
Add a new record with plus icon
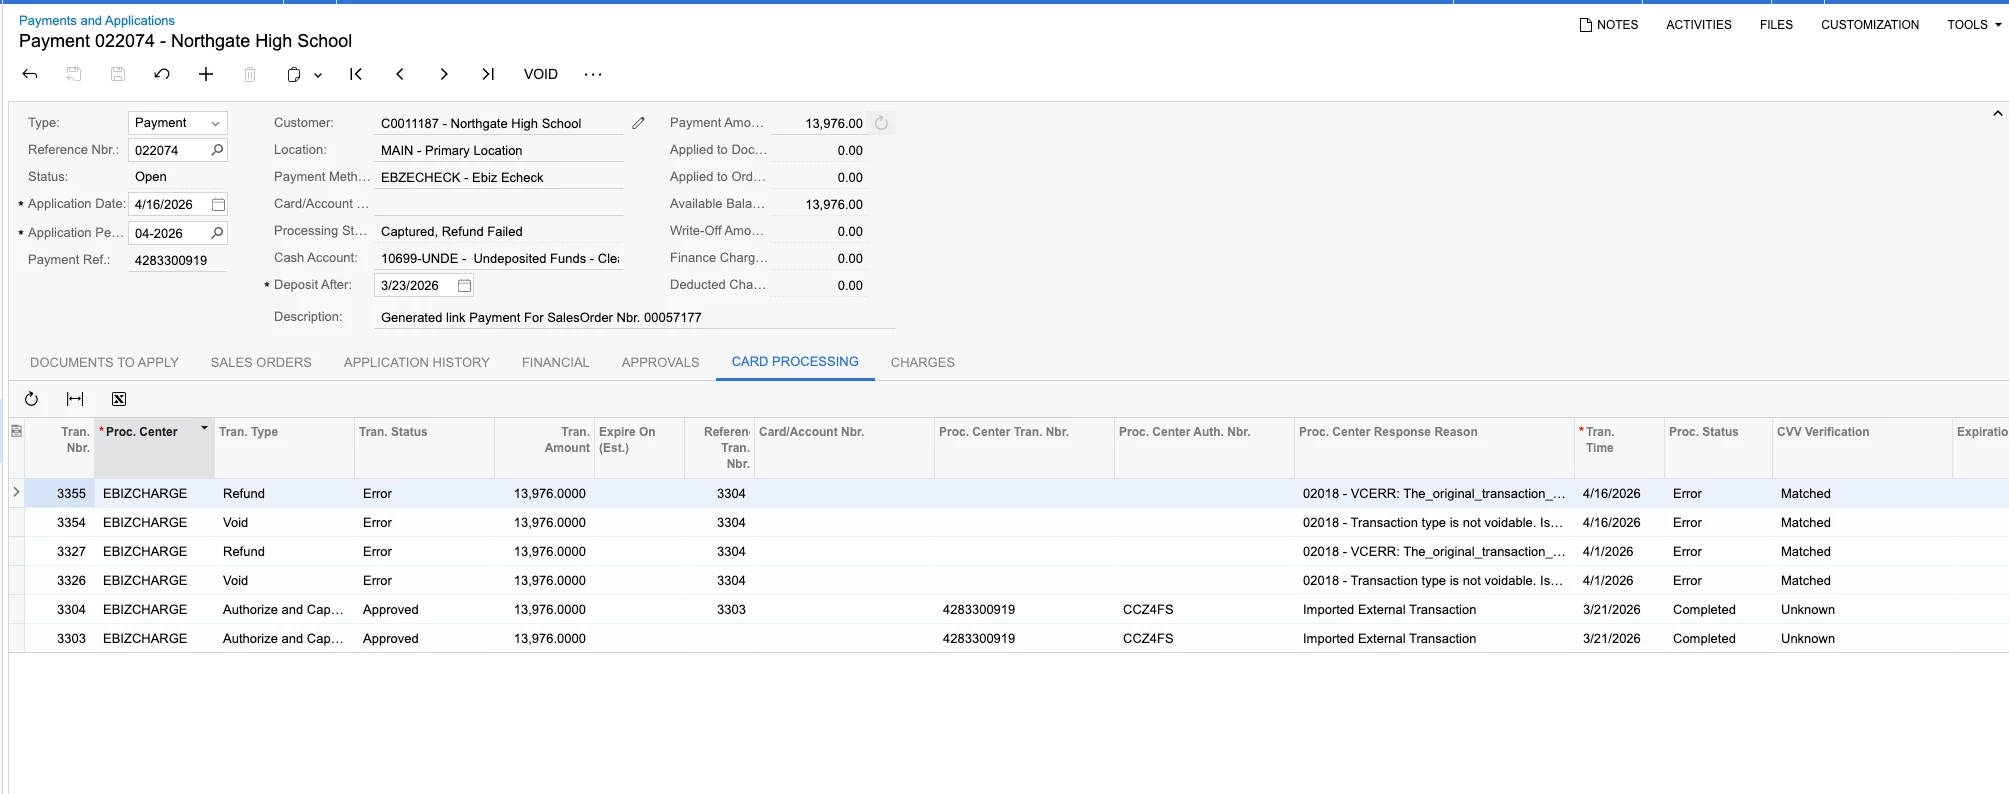206,74
